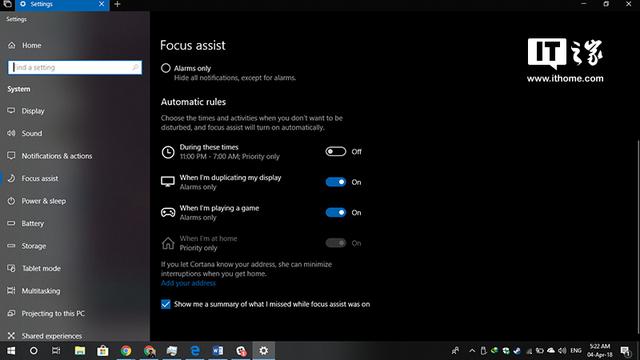The height and width of the screenshot is (360, 640).
Task: Open Microsoft Word from taskbar
Action: (x=218, y=351)
